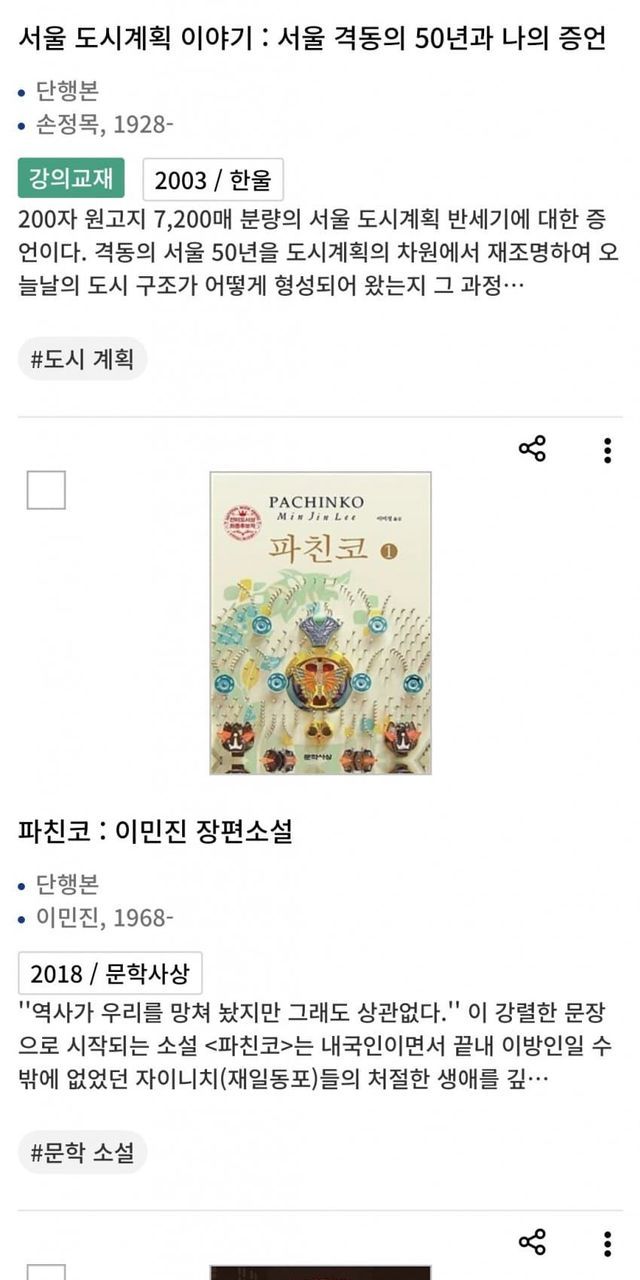This screenshot has height=1280, width=640.
Task: Open title 파친코 : 이민진 장편소설
Action: tap(155, 831)
